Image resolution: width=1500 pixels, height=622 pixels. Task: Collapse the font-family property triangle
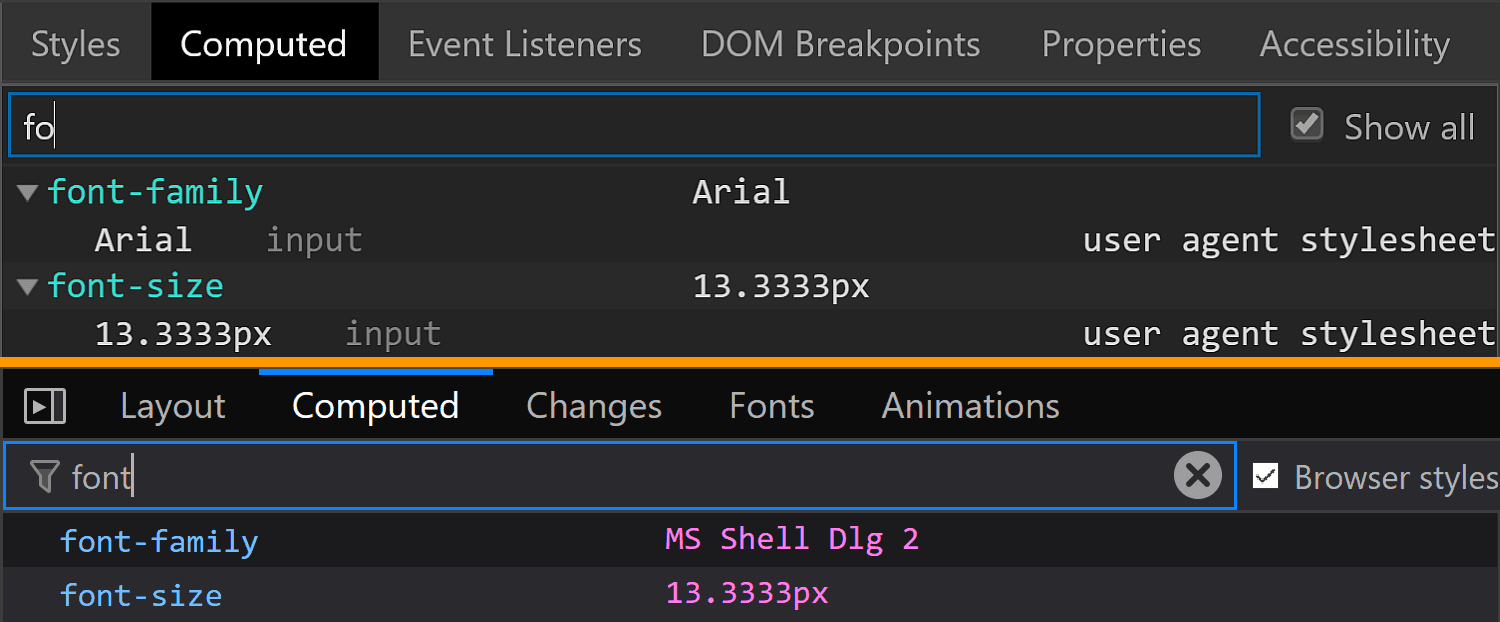27,192
